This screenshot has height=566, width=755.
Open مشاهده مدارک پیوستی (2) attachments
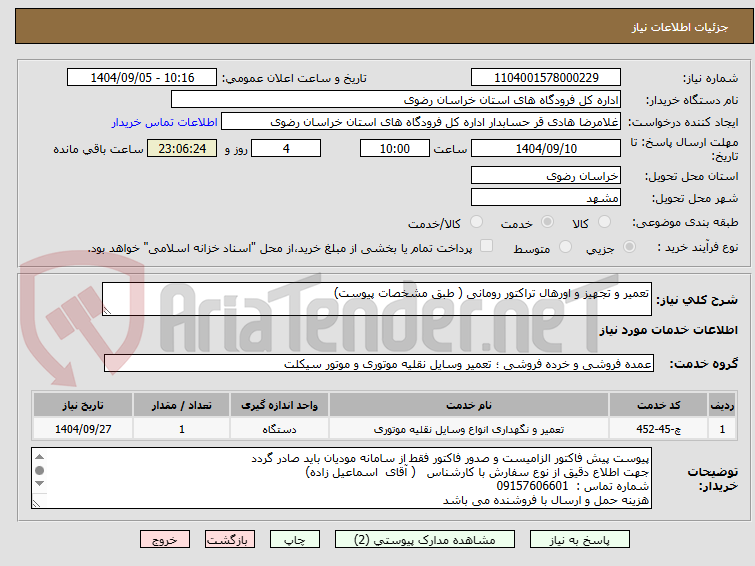coord(425,540)
